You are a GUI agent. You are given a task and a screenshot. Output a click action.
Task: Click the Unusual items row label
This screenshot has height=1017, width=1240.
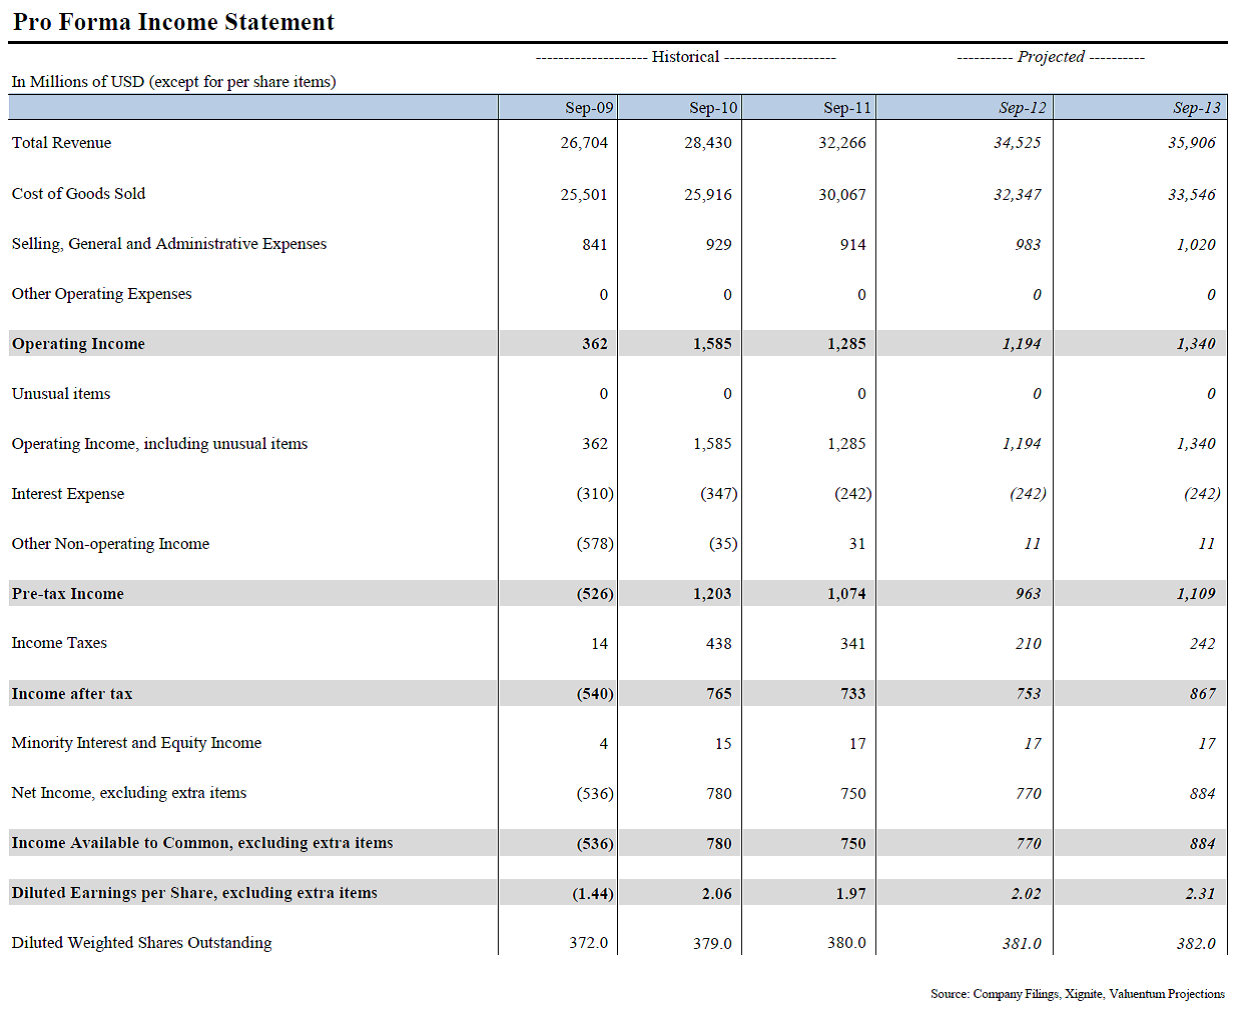click(x=61, y=394)
